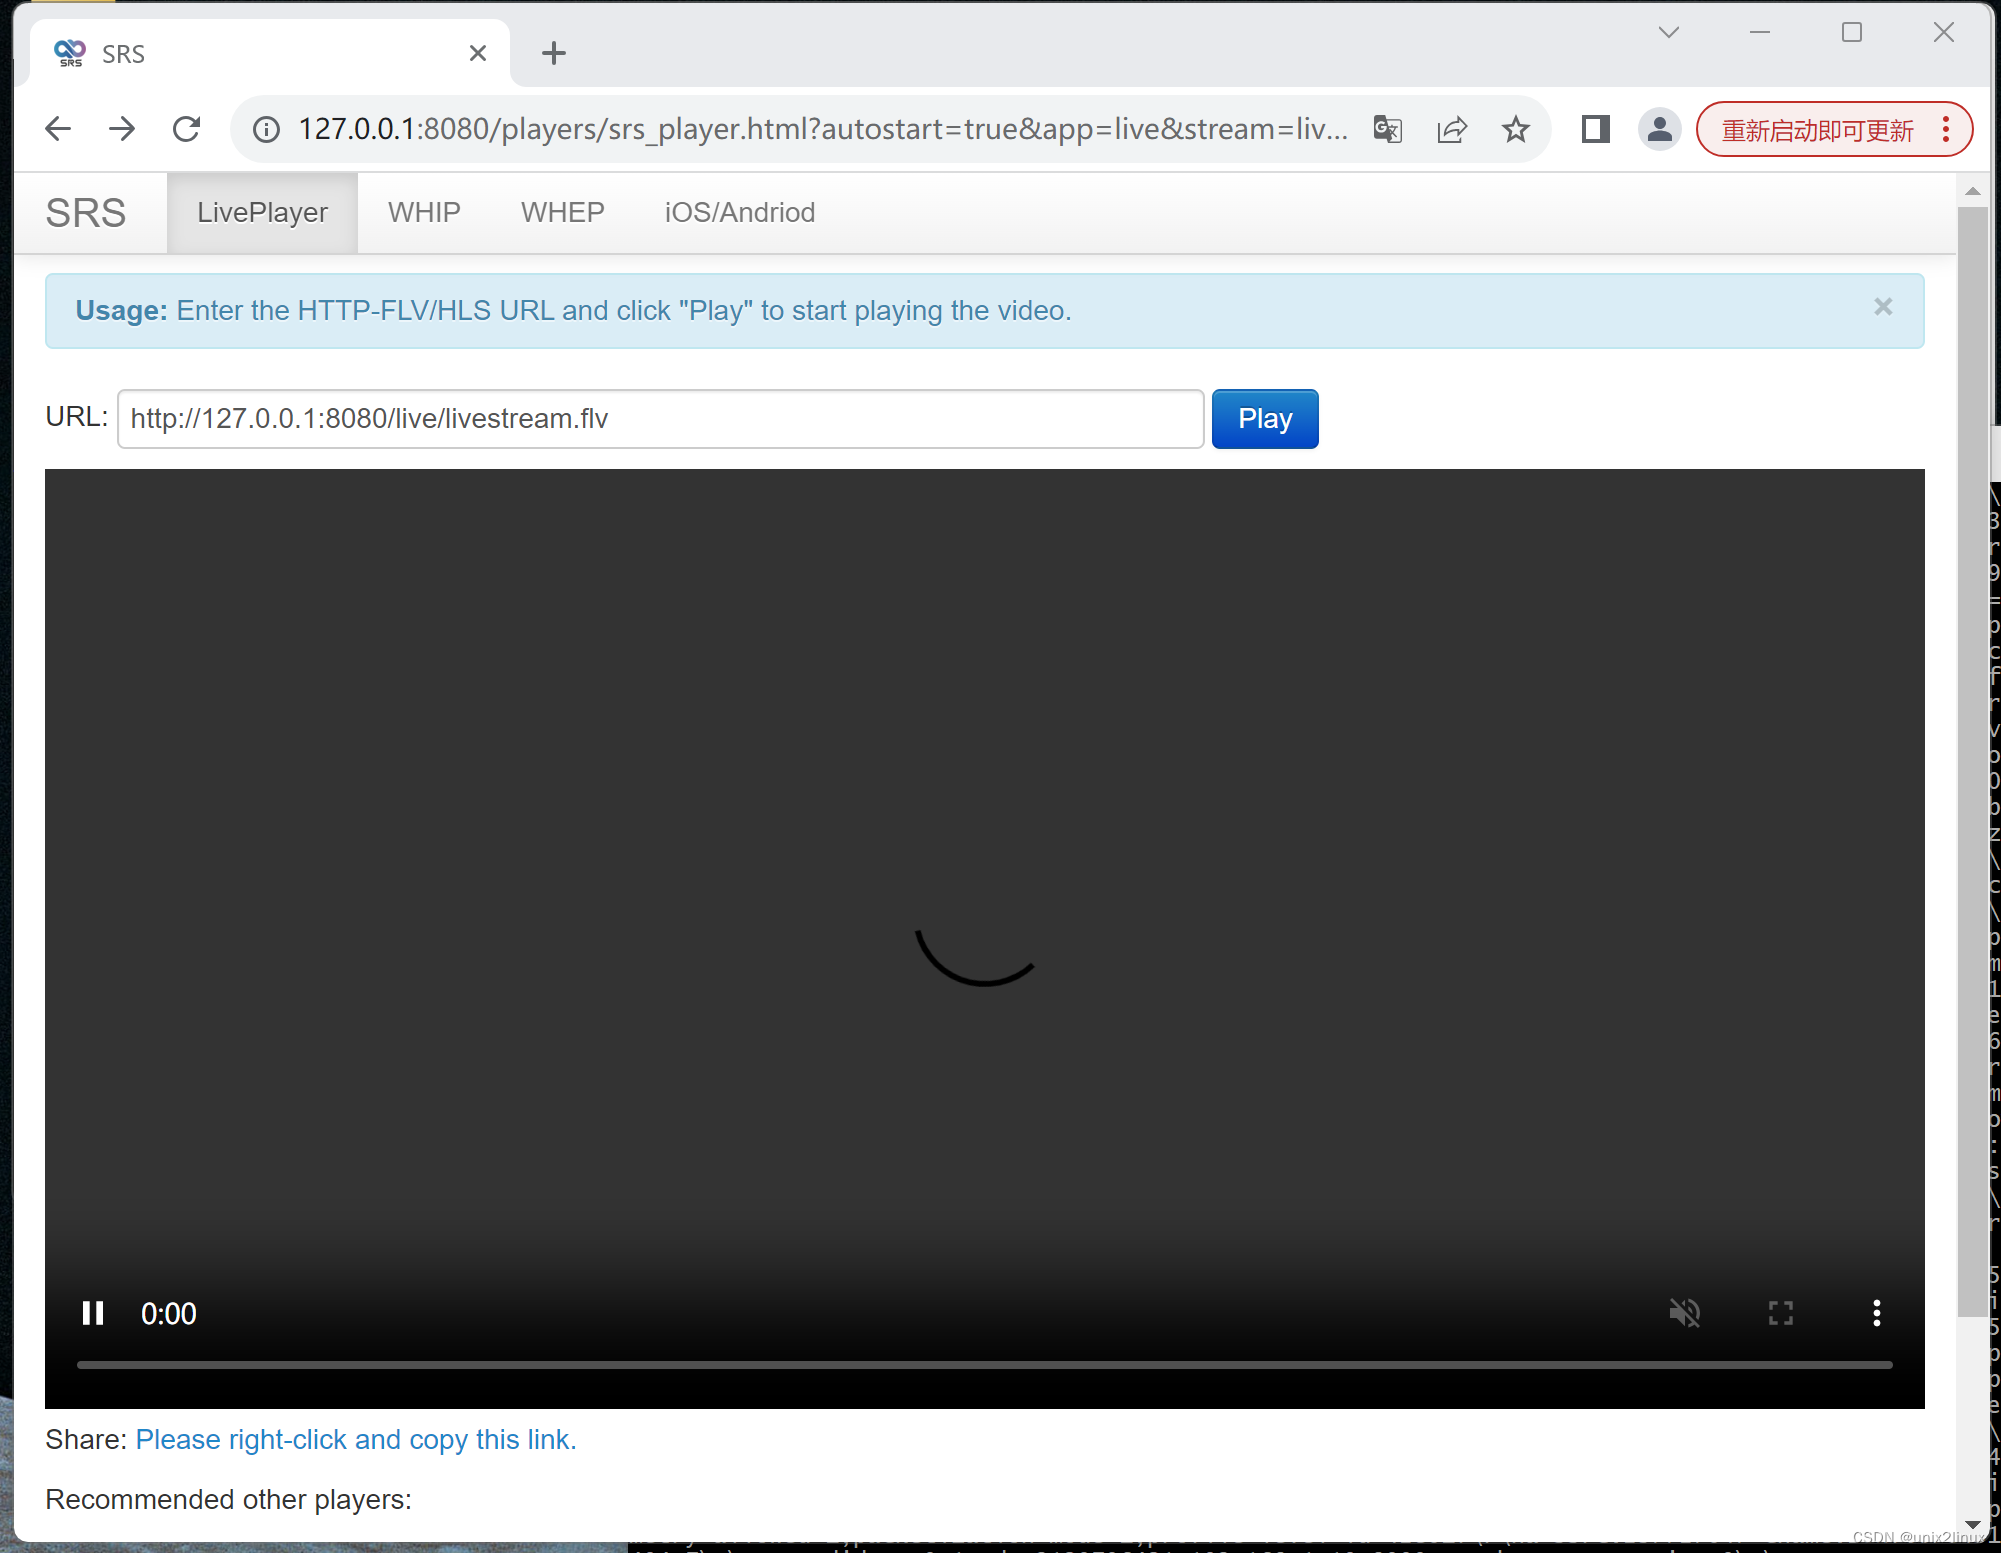Dismiss the Usage info banner
Screen dimensions: 2001x1553
point(1882,307)
